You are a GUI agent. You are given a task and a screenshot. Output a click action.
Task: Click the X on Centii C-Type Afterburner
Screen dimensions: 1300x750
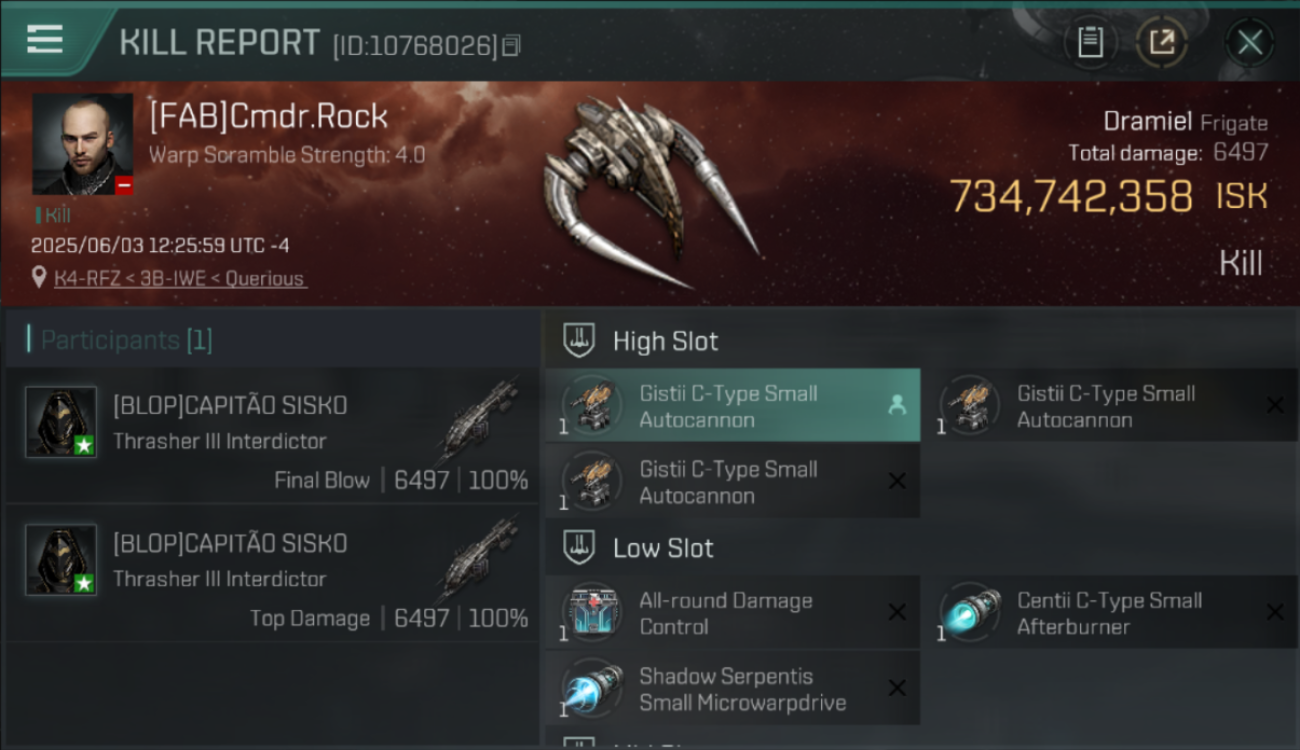coord(1275,613)
